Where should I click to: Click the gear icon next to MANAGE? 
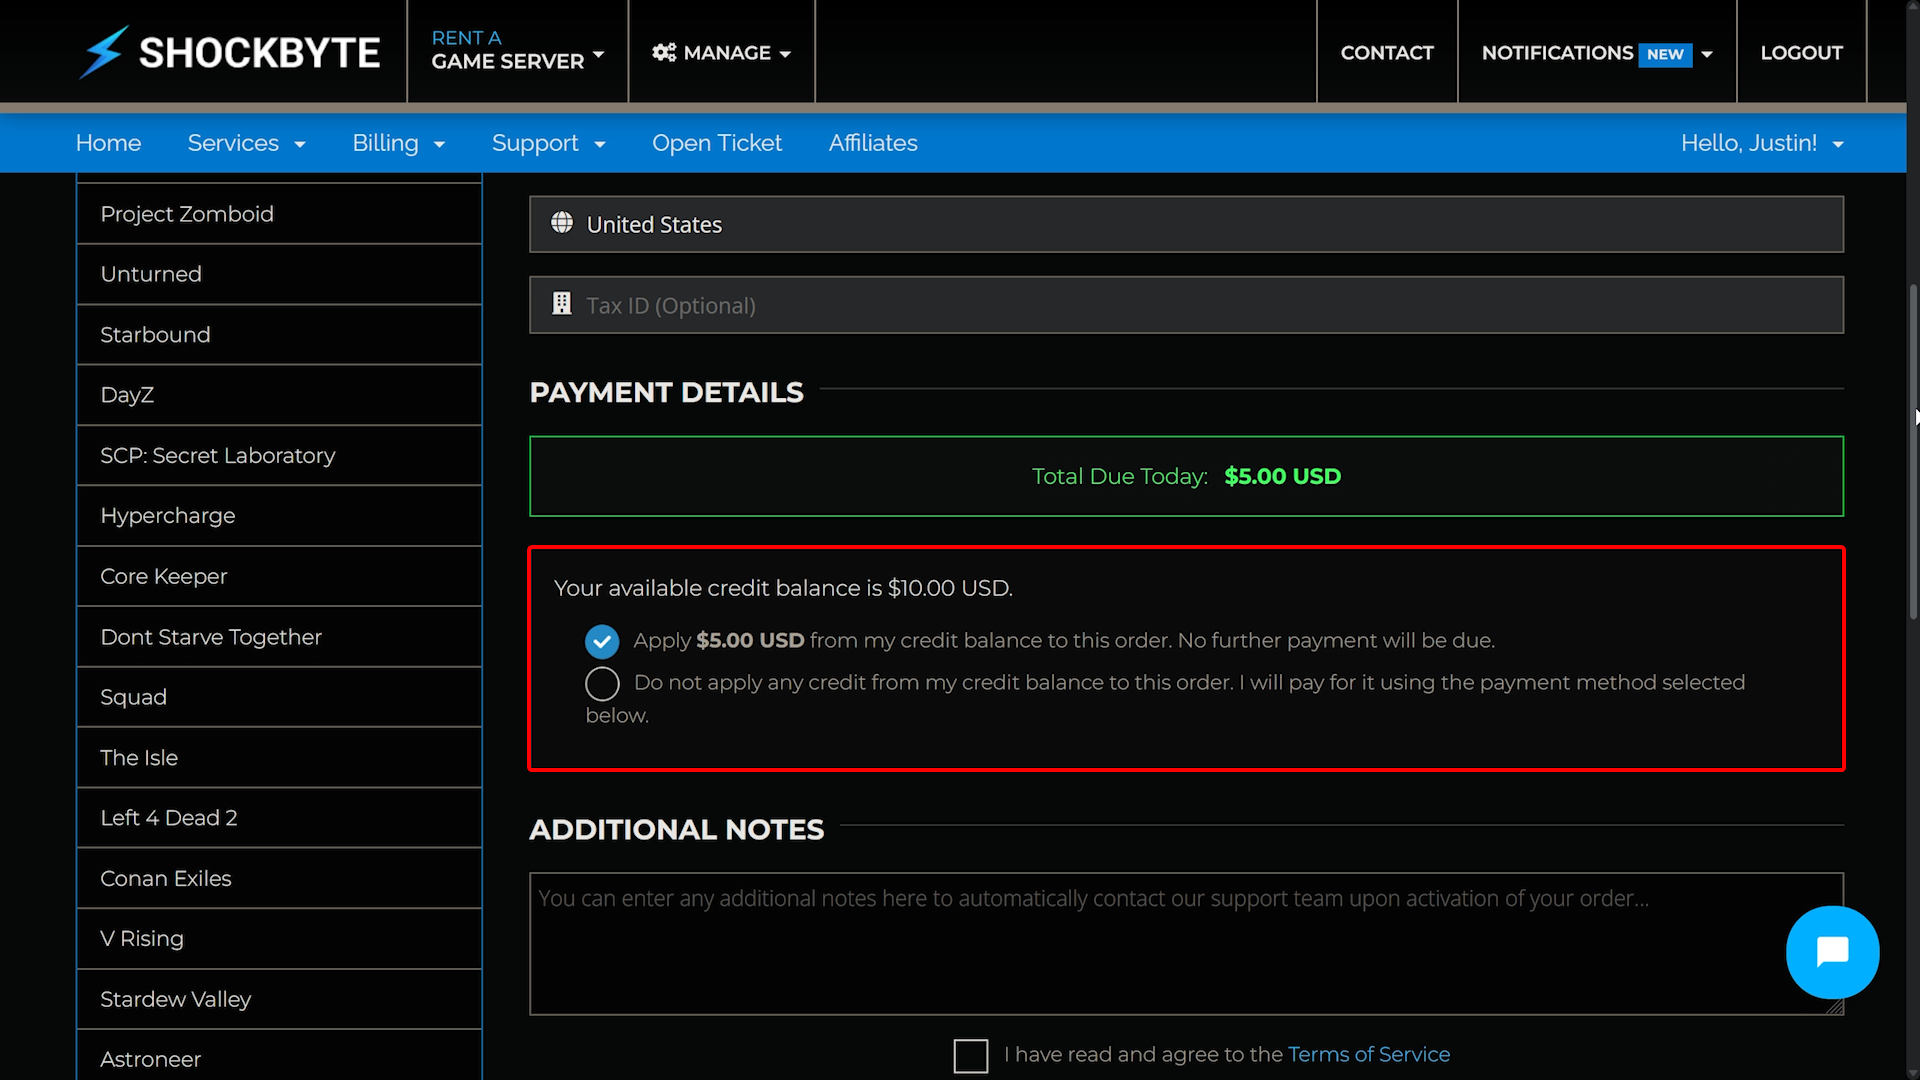click(x=665, y=52)
